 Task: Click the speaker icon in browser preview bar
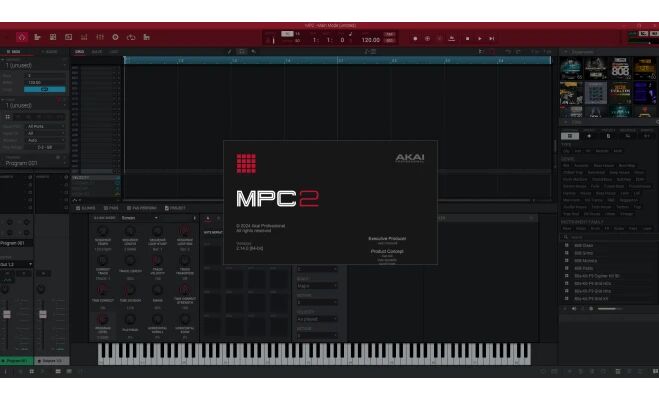point(574,309)
